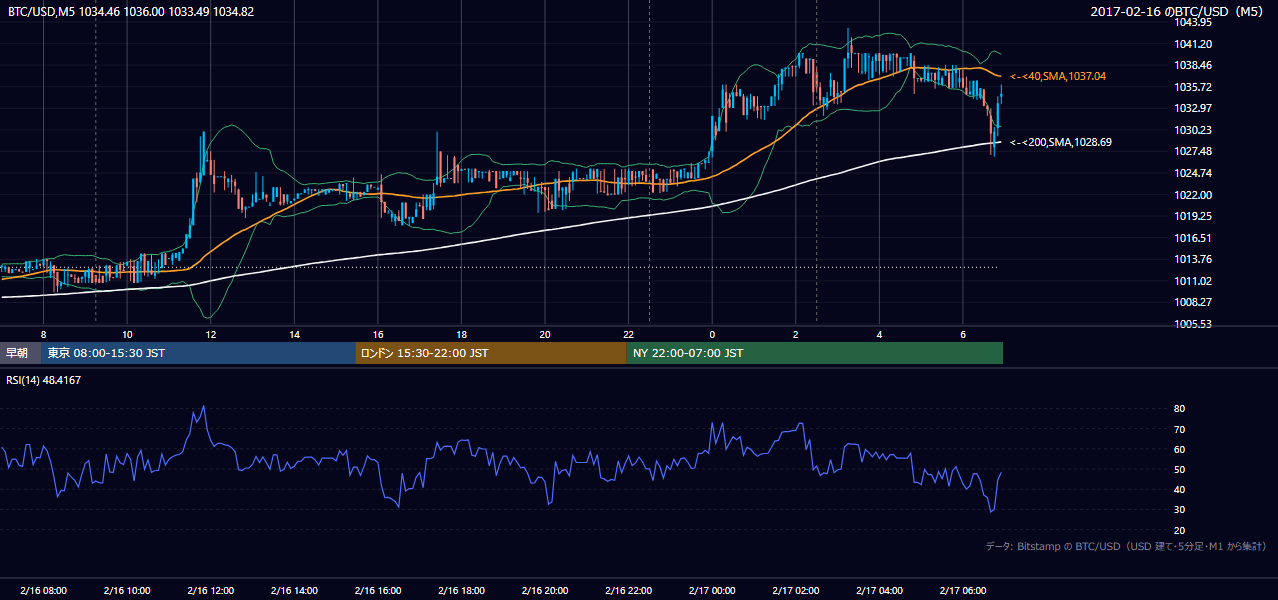Image resolution: width=1278 pixels, height=600 pixels.
Task: Click the 200 SMA 1028.69 label
Action: point(1061,142)
